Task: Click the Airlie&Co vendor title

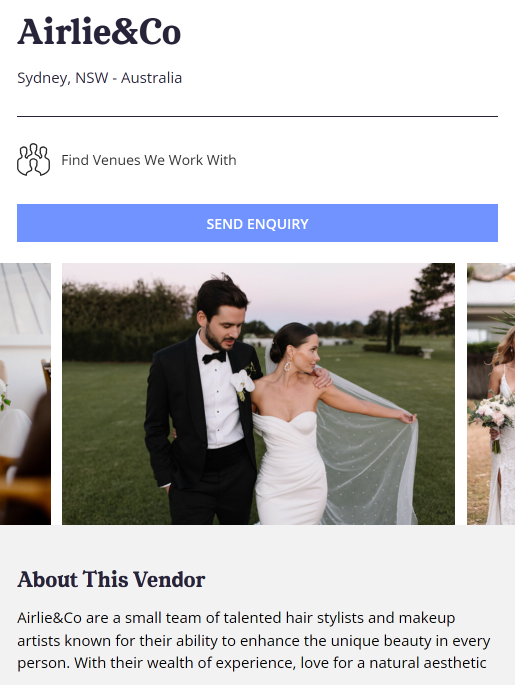Action: (99, 32)
